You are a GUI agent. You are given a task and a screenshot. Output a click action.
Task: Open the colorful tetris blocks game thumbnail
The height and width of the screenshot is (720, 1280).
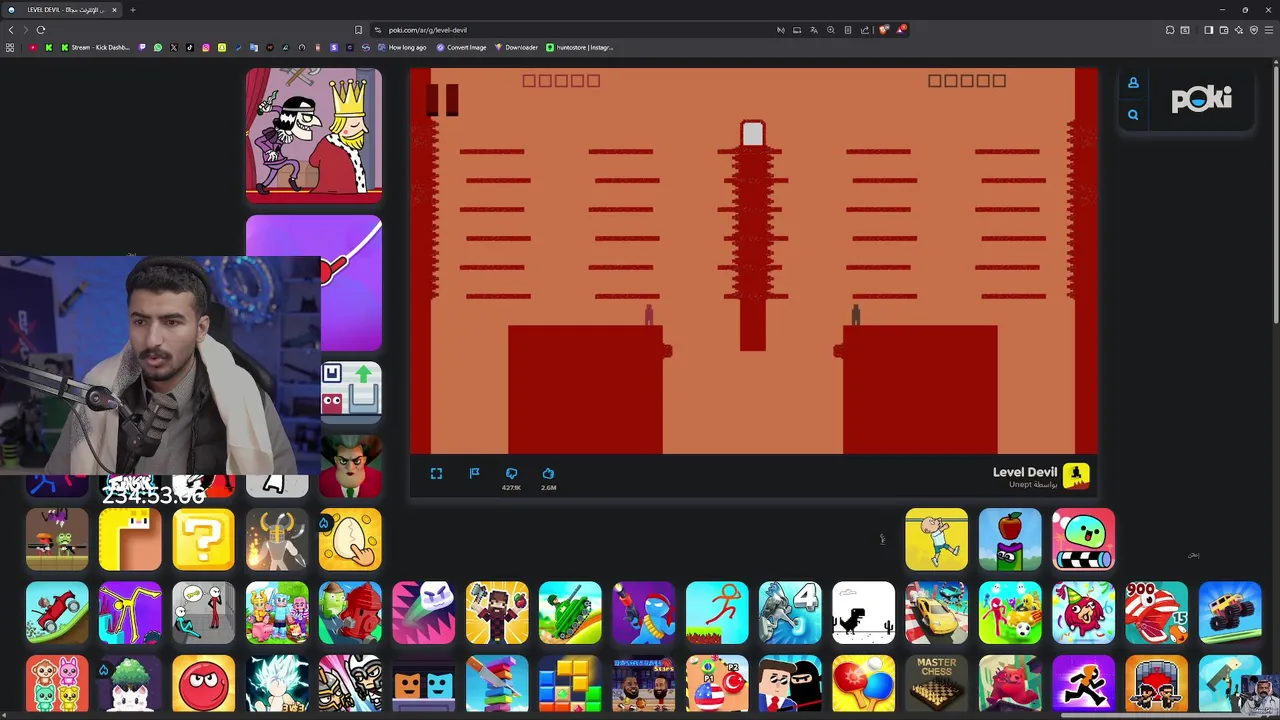tap(570, 685)
